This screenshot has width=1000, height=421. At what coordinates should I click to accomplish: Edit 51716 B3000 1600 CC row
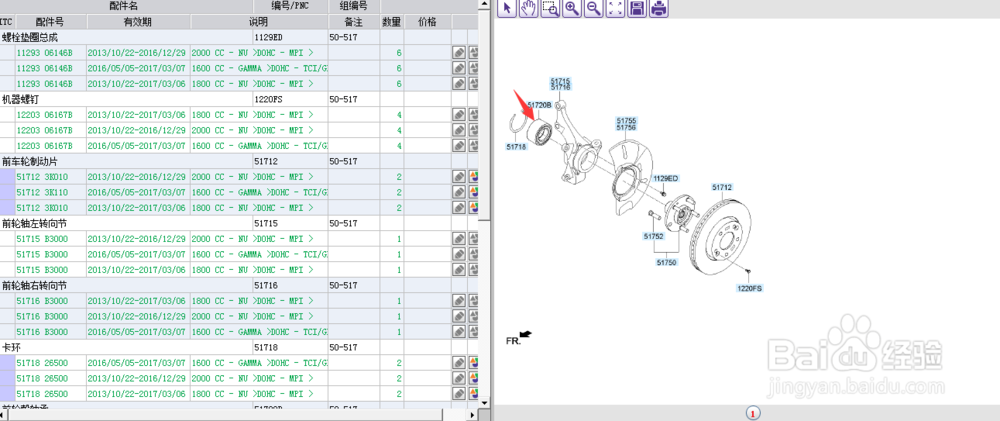click(459, 332)
